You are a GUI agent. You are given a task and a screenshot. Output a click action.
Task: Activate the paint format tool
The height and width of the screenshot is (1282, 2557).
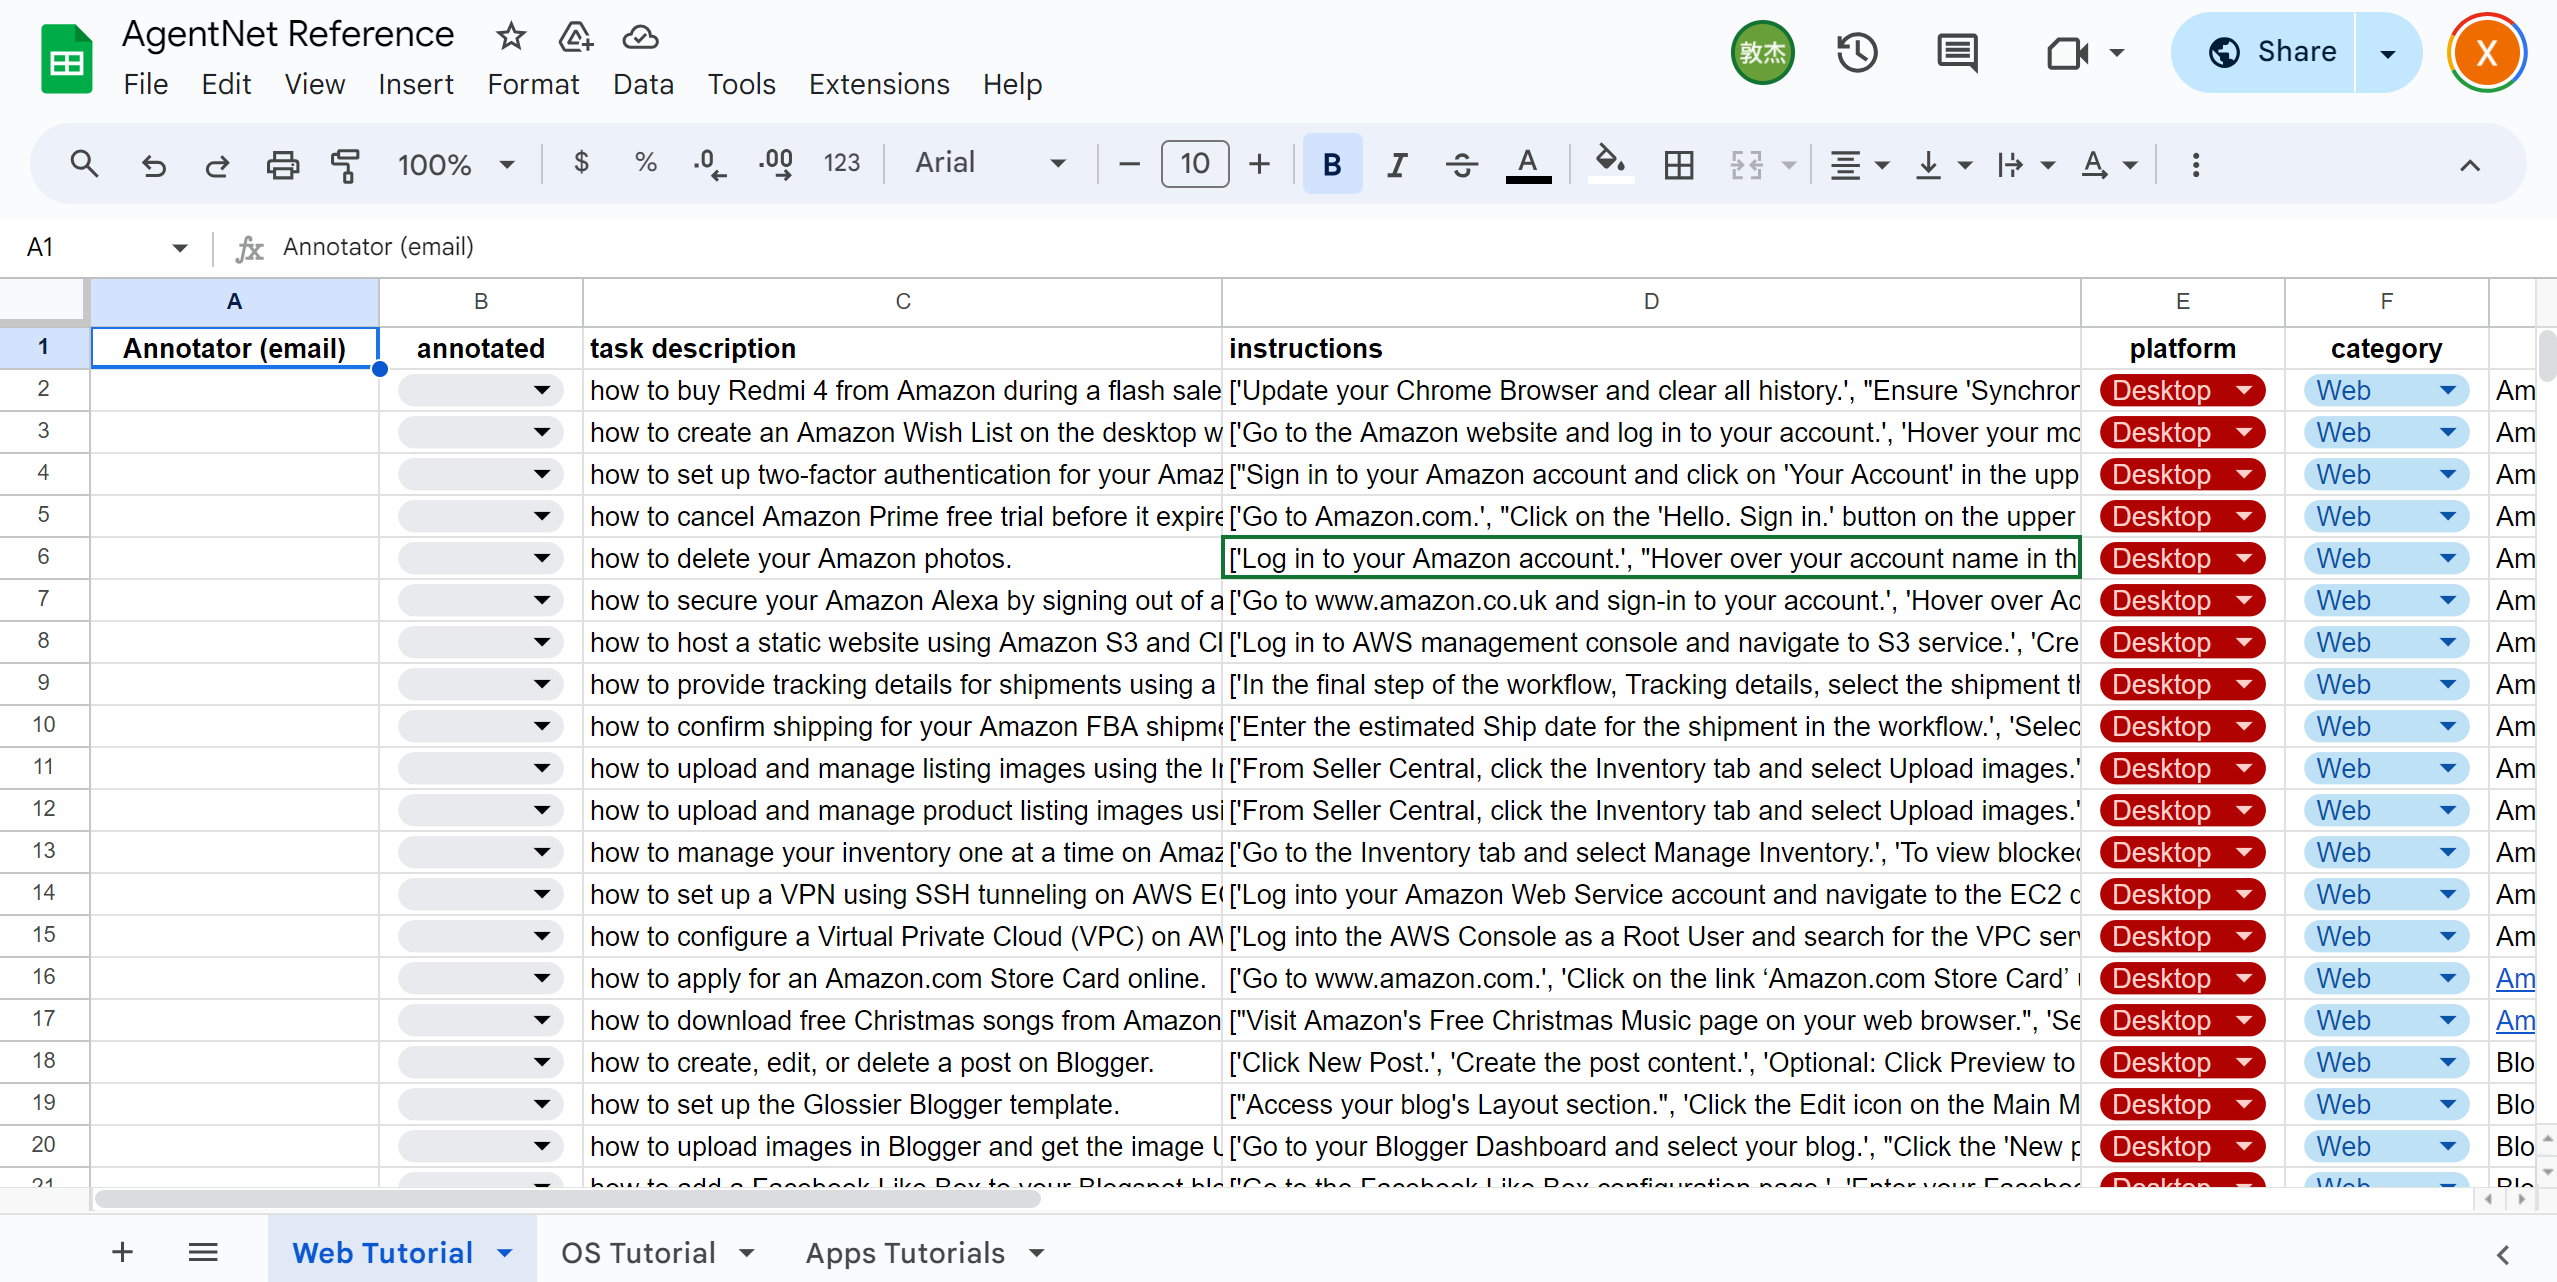[345, 164]
